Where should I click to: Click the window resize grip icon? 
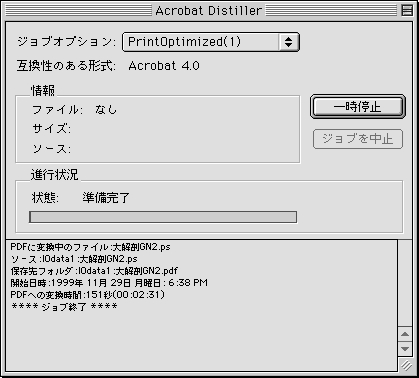406,365
